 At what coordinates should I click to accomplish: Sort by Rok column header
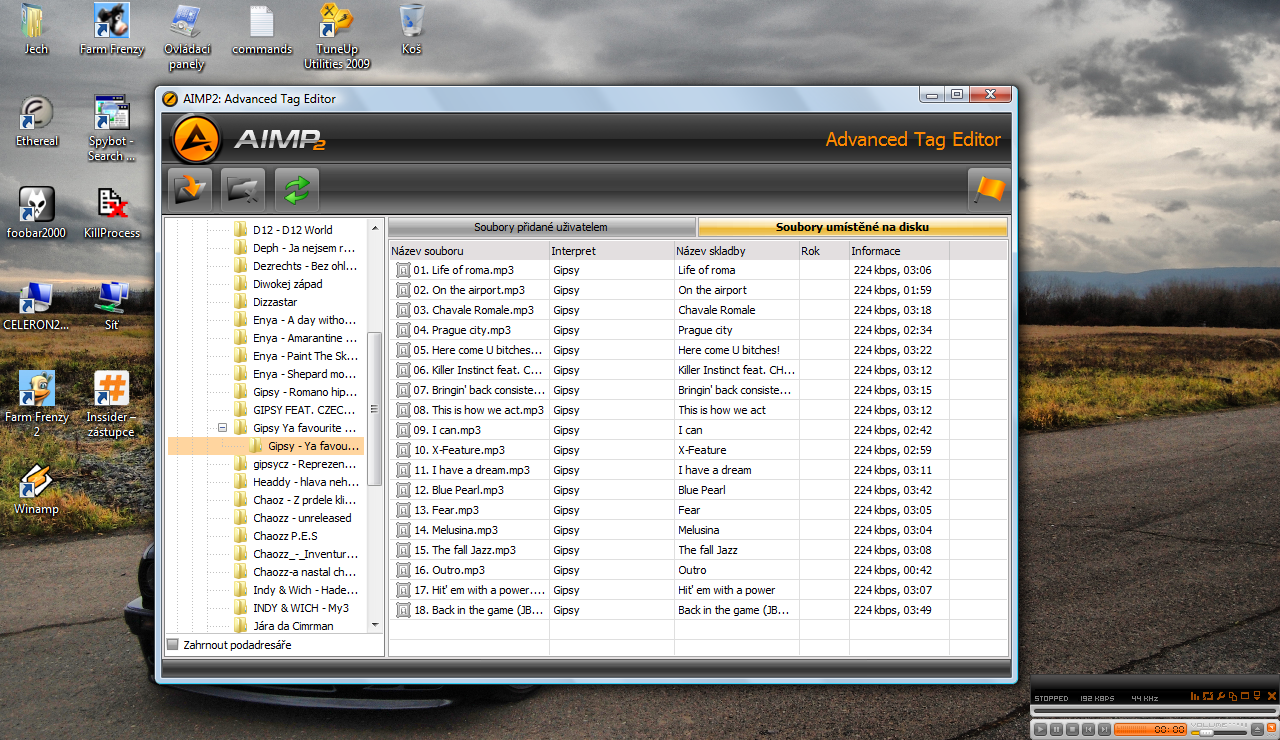tap(824, 251)
